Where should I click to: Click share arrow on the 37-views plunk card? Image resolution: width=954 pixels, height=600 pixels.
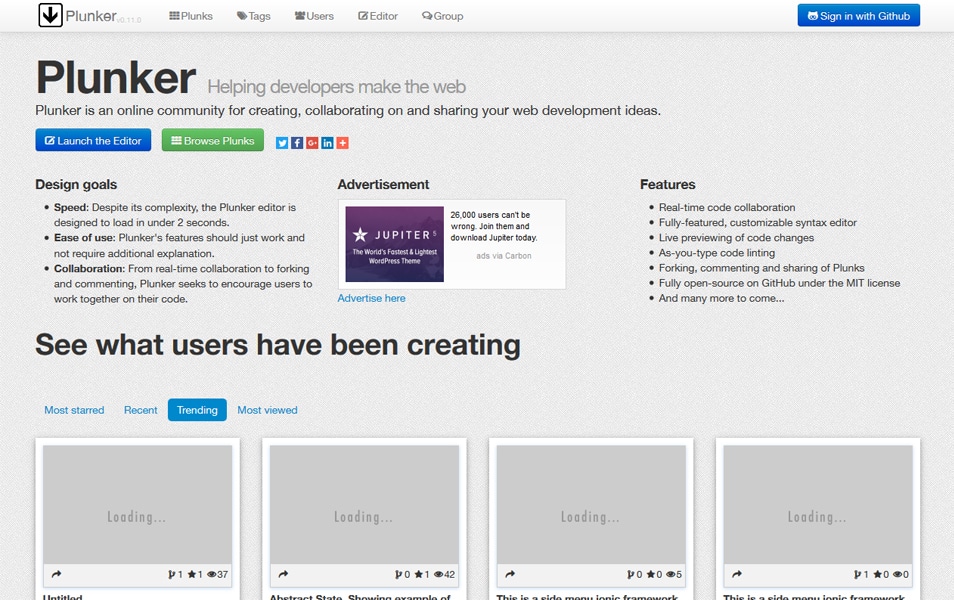coord(56,574)
